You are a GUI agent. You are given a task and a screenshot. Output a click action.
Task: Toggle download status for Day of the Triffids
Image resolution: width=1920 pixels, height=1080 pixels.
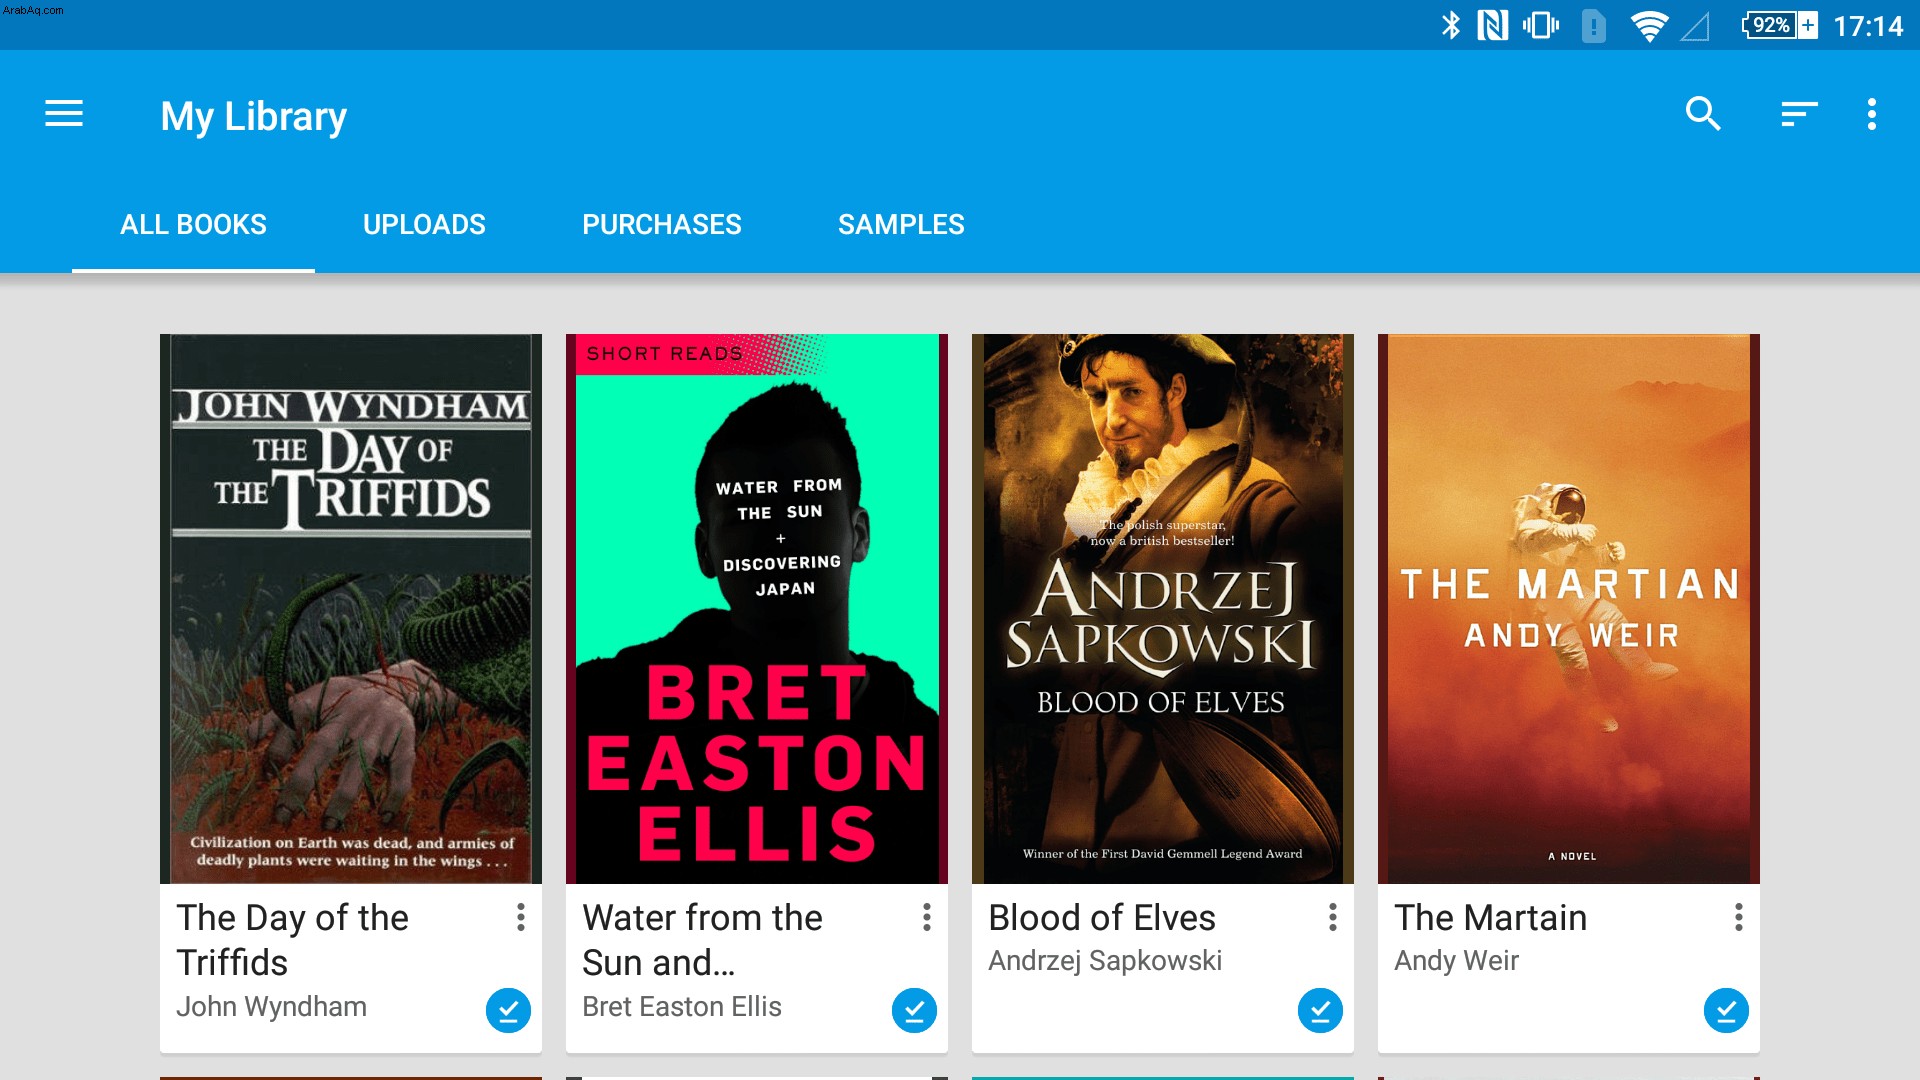[508, 1010]
